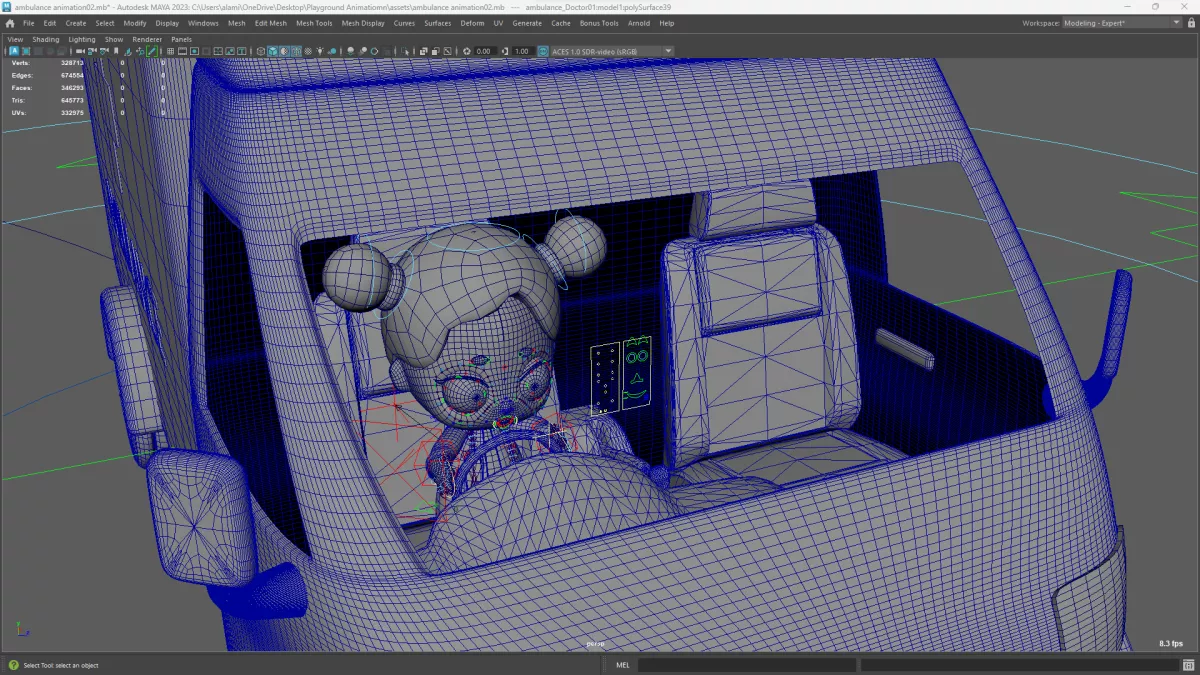Open the Workspace Modeling - Expert dropdown
The height and width of the screenshot is (675, 1200).
pos(1122,23)
